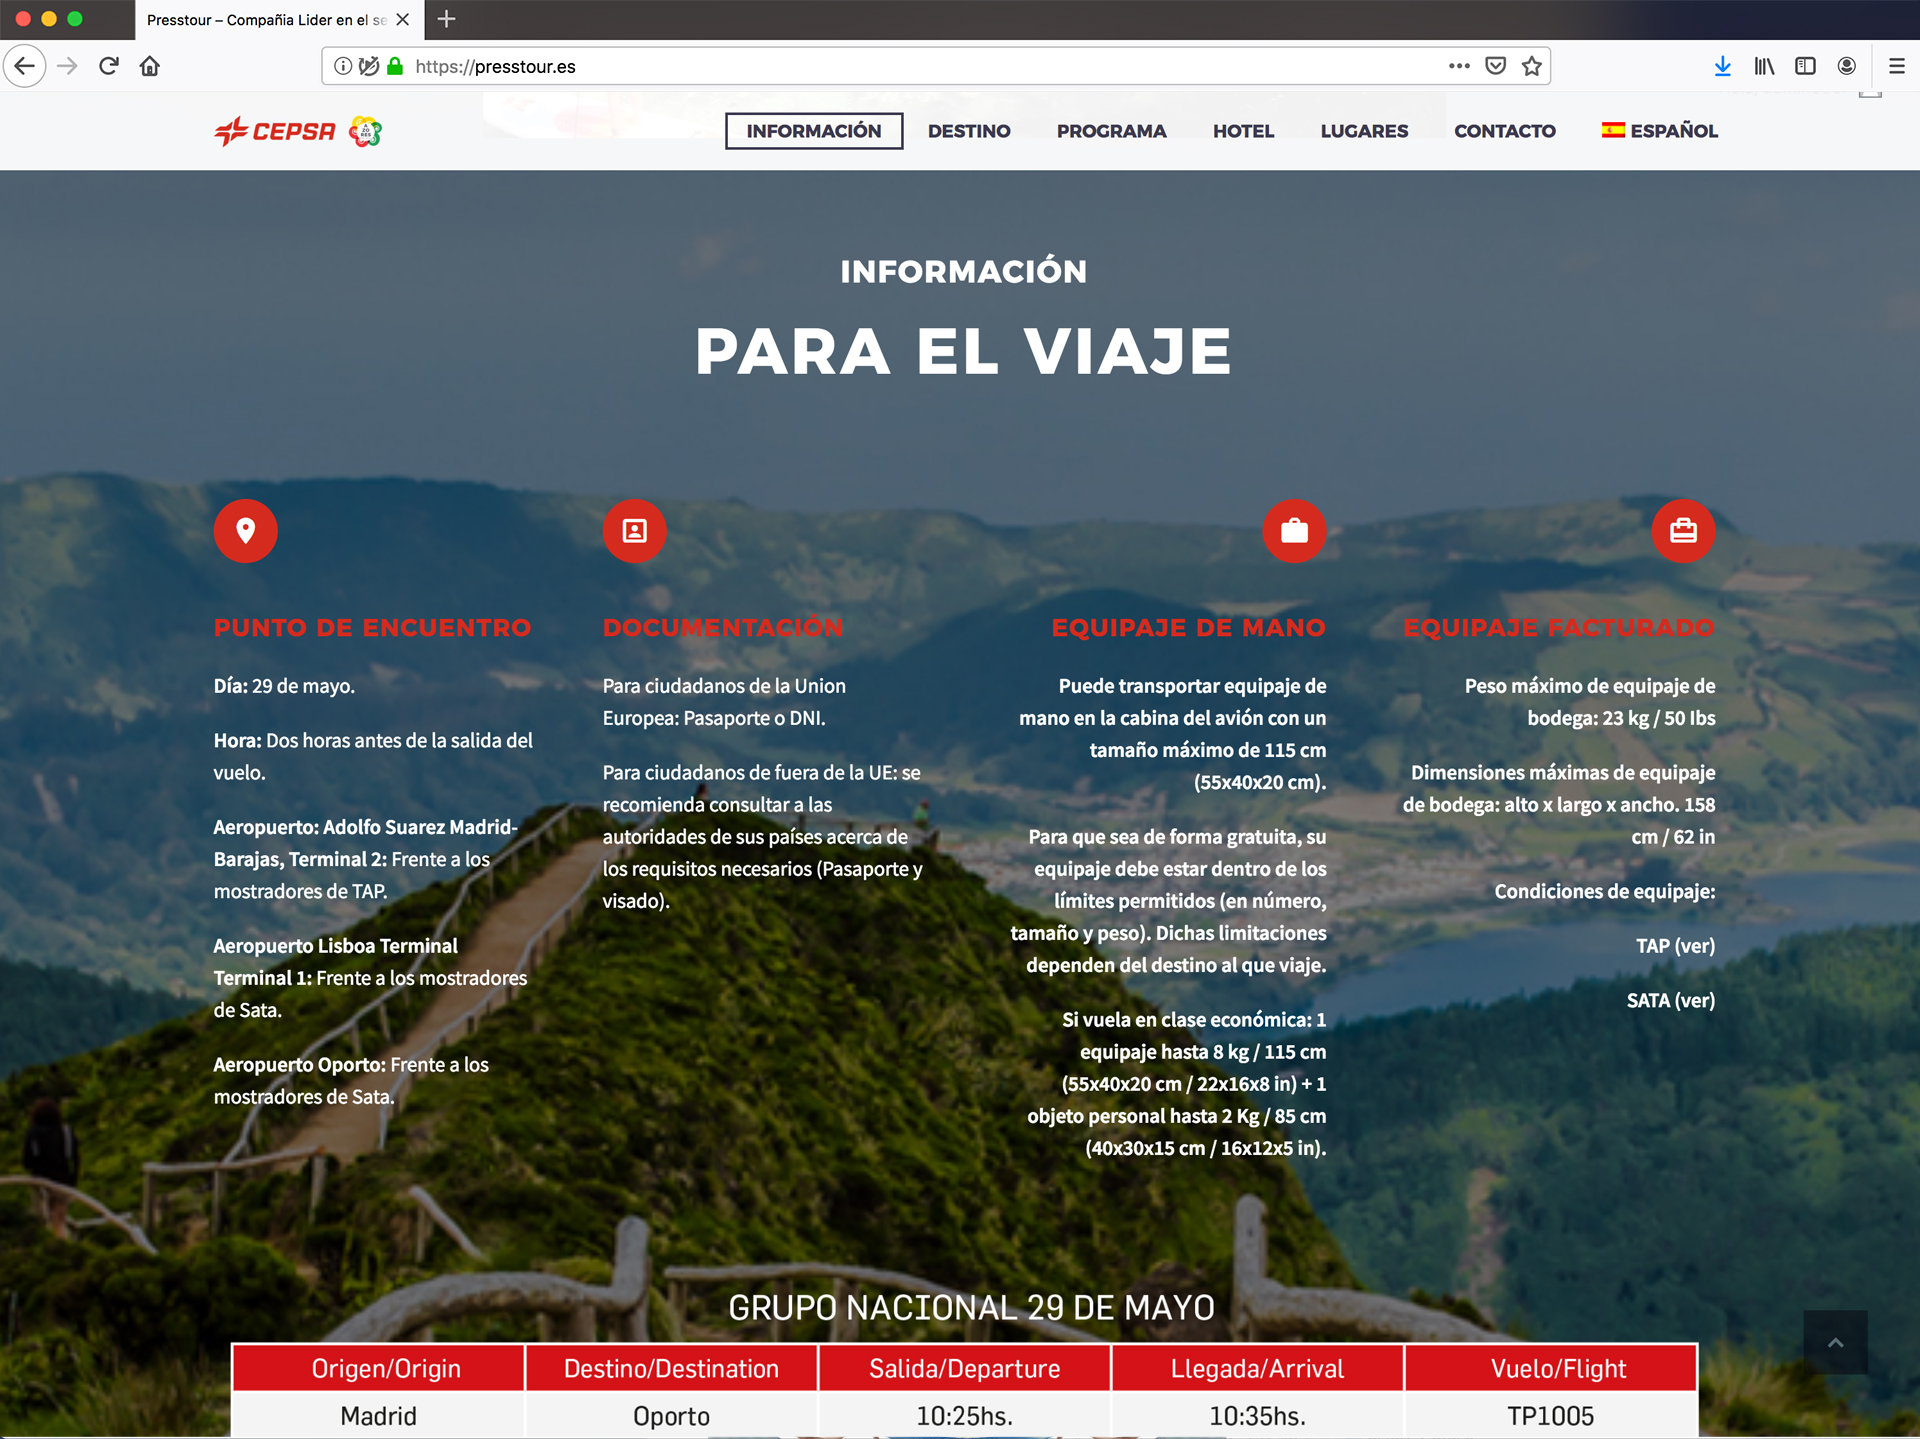
Task: Click the red location pin icon
Action: tap(245, 530)
